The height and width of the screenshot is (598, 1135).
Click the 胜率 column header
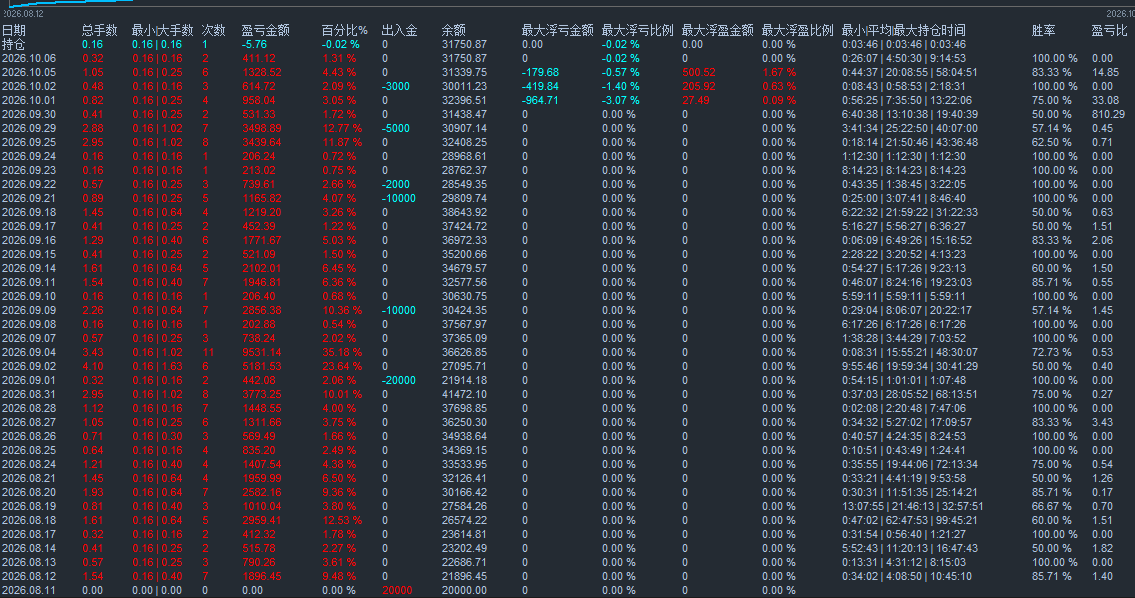(x=1043, y=30)
